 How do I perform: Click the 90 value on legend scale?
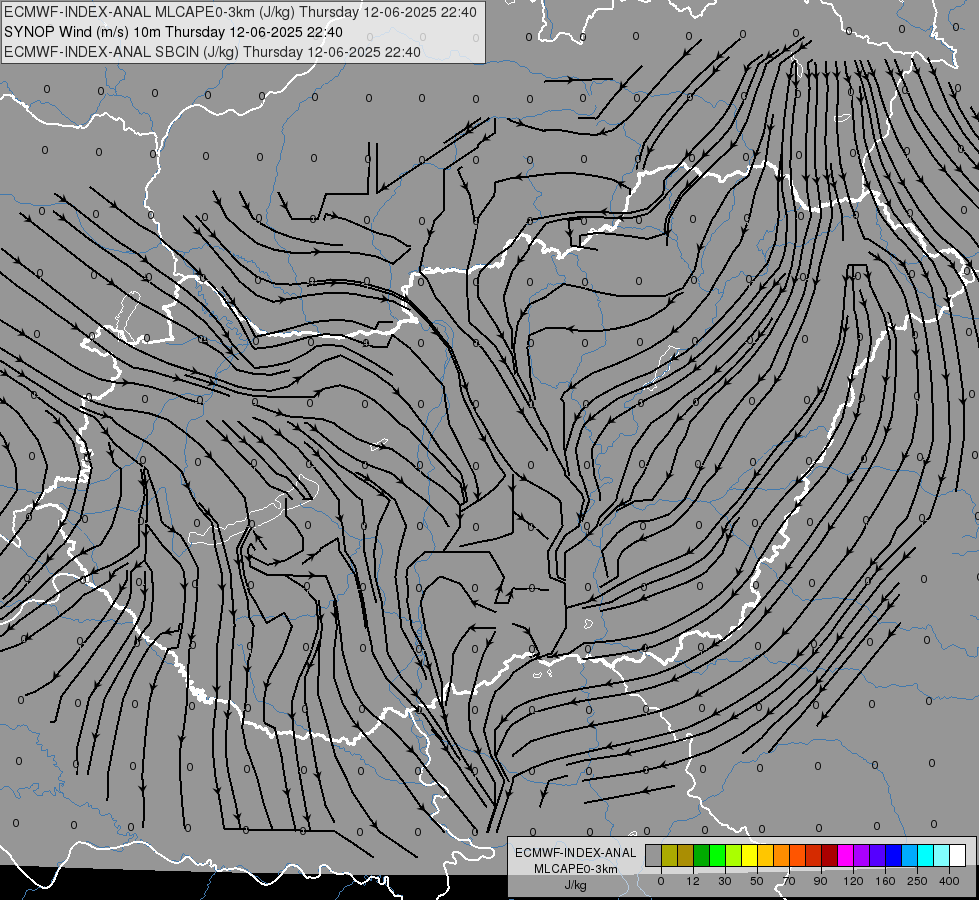pos(821,881)
